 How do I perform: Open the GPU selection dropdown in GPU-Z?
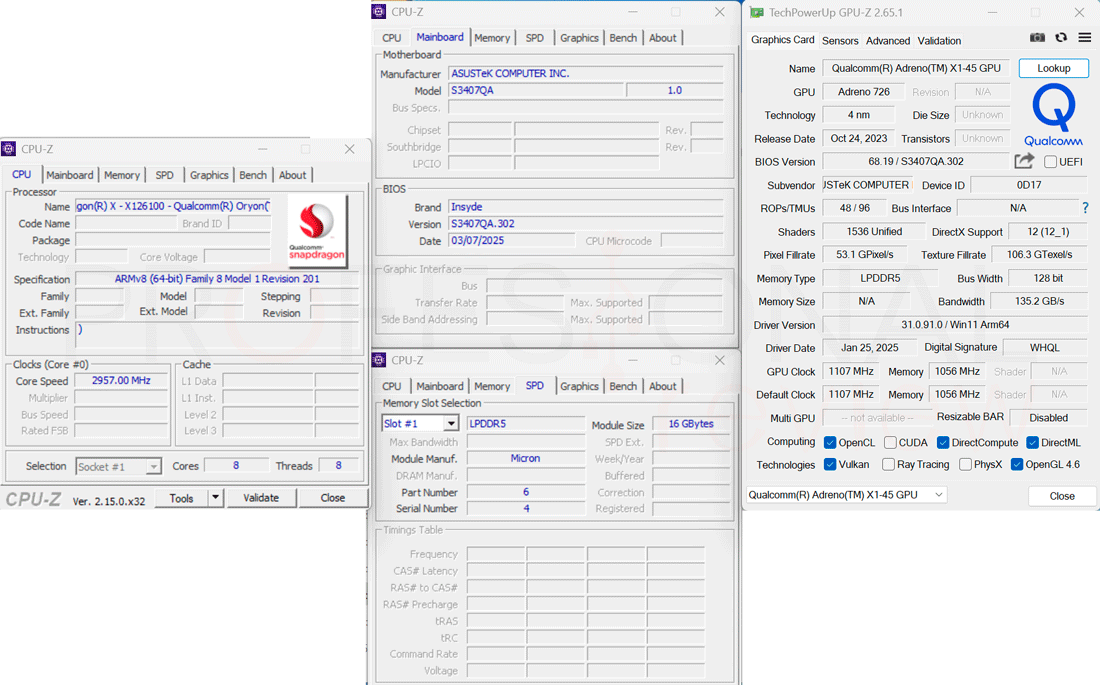point(846,495)
